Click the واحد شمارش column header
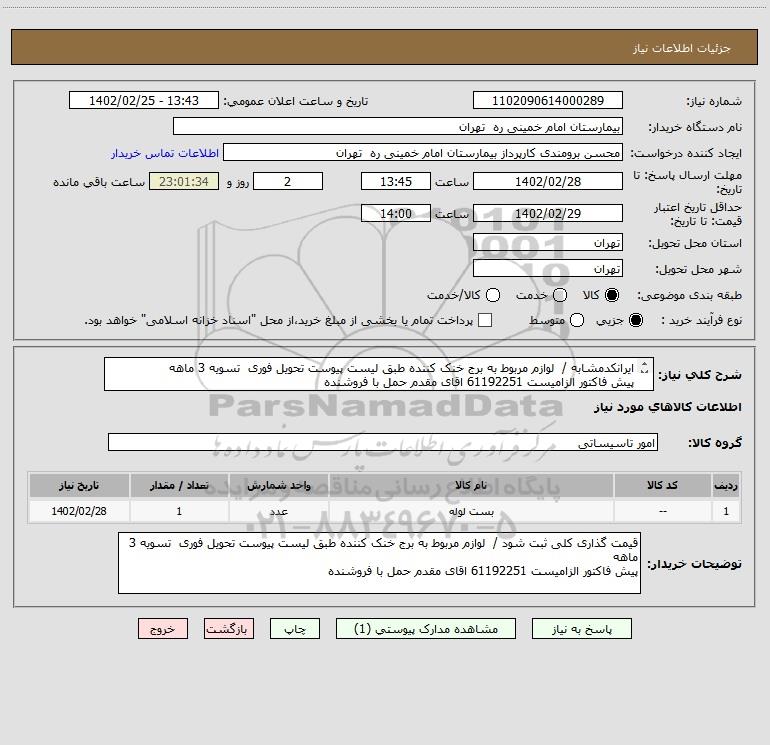The height and width of the screenshot is (745, 770). (x=279, y=485)
